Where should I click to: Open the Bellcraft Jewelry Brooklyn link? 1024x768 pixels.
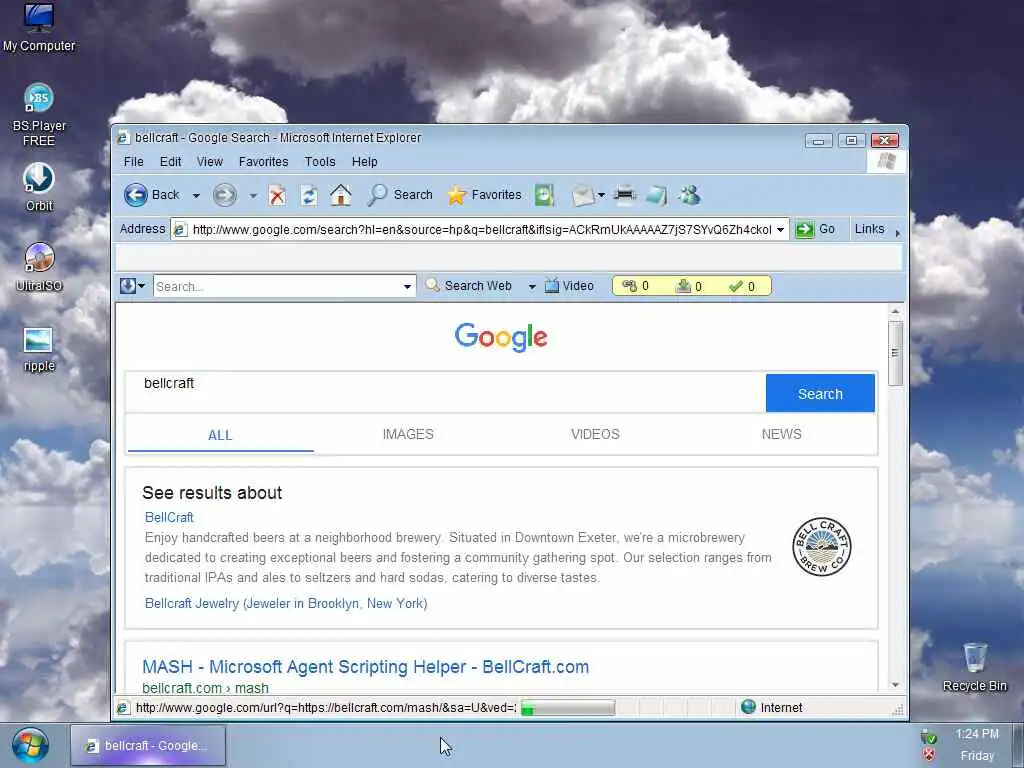click(x=286, y=603)
